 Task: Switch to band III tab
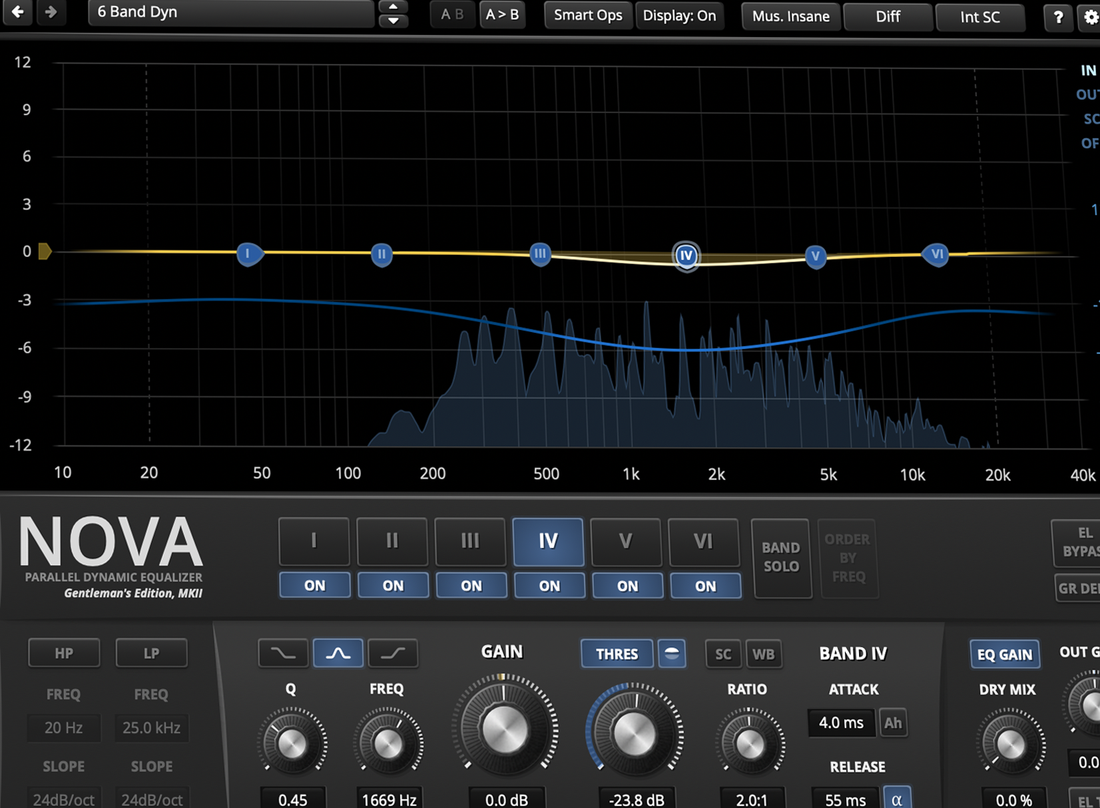click(470, 541)
